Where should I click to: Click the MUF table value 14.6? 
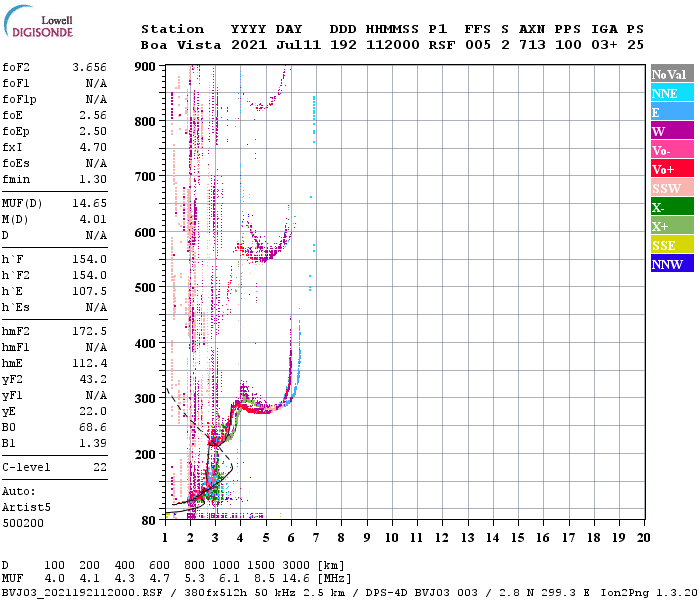(x=296, y=579)
